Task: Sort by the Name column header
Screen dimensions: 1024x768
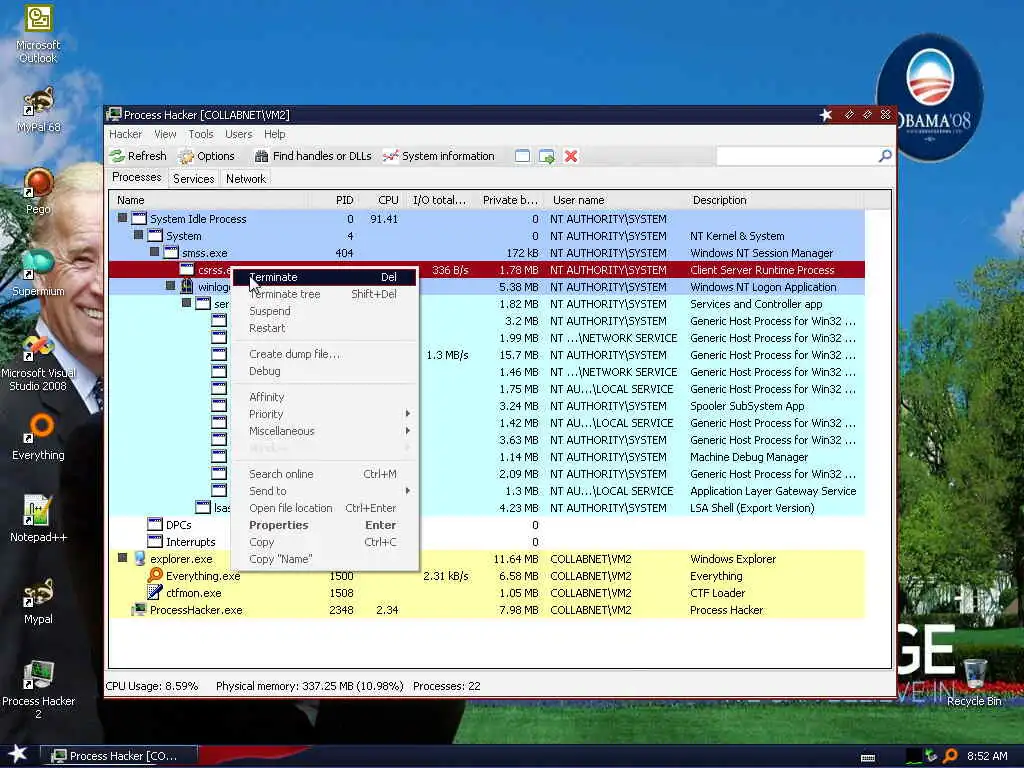Action: click(210, 200)
